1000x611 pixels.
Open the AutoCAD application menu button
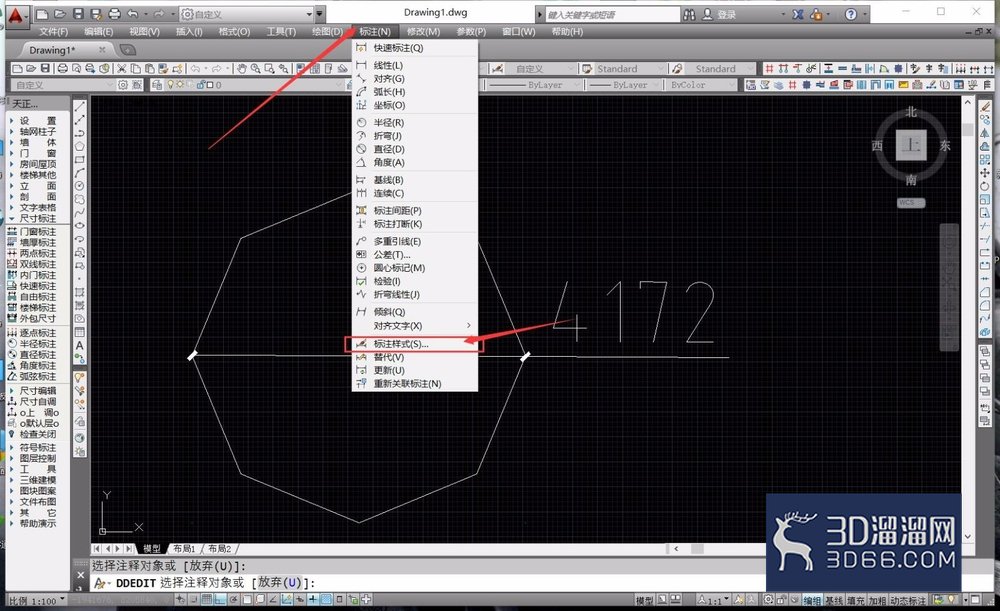(15, 15)
